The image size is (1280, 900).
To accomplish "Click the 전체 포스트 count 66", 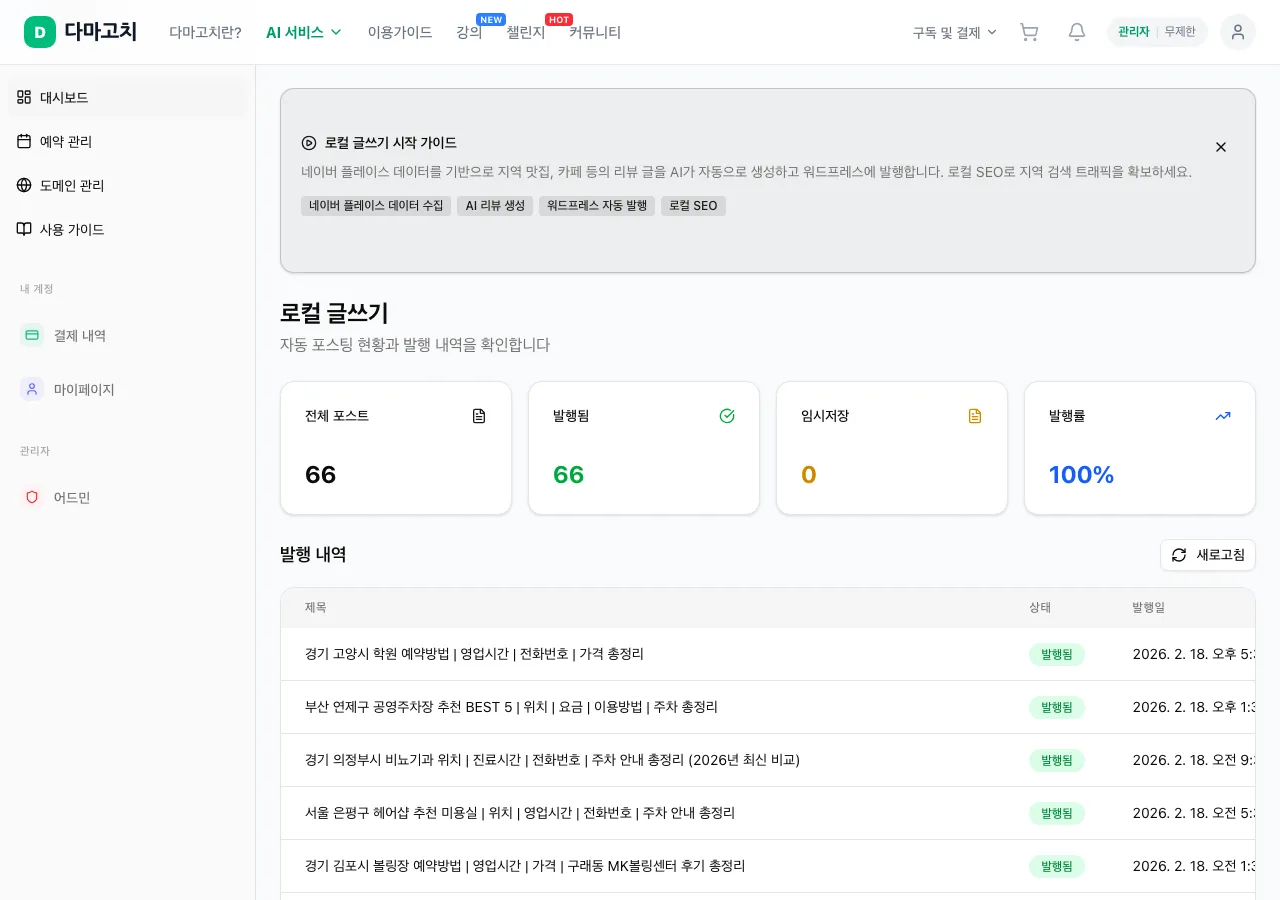I will click(321, 475).
